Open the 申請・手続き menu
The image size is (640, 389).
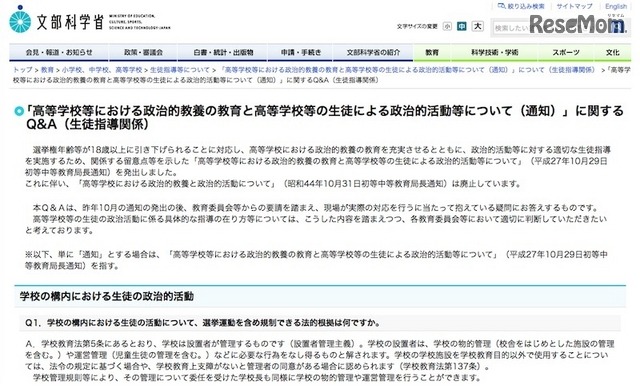point(300,52)
